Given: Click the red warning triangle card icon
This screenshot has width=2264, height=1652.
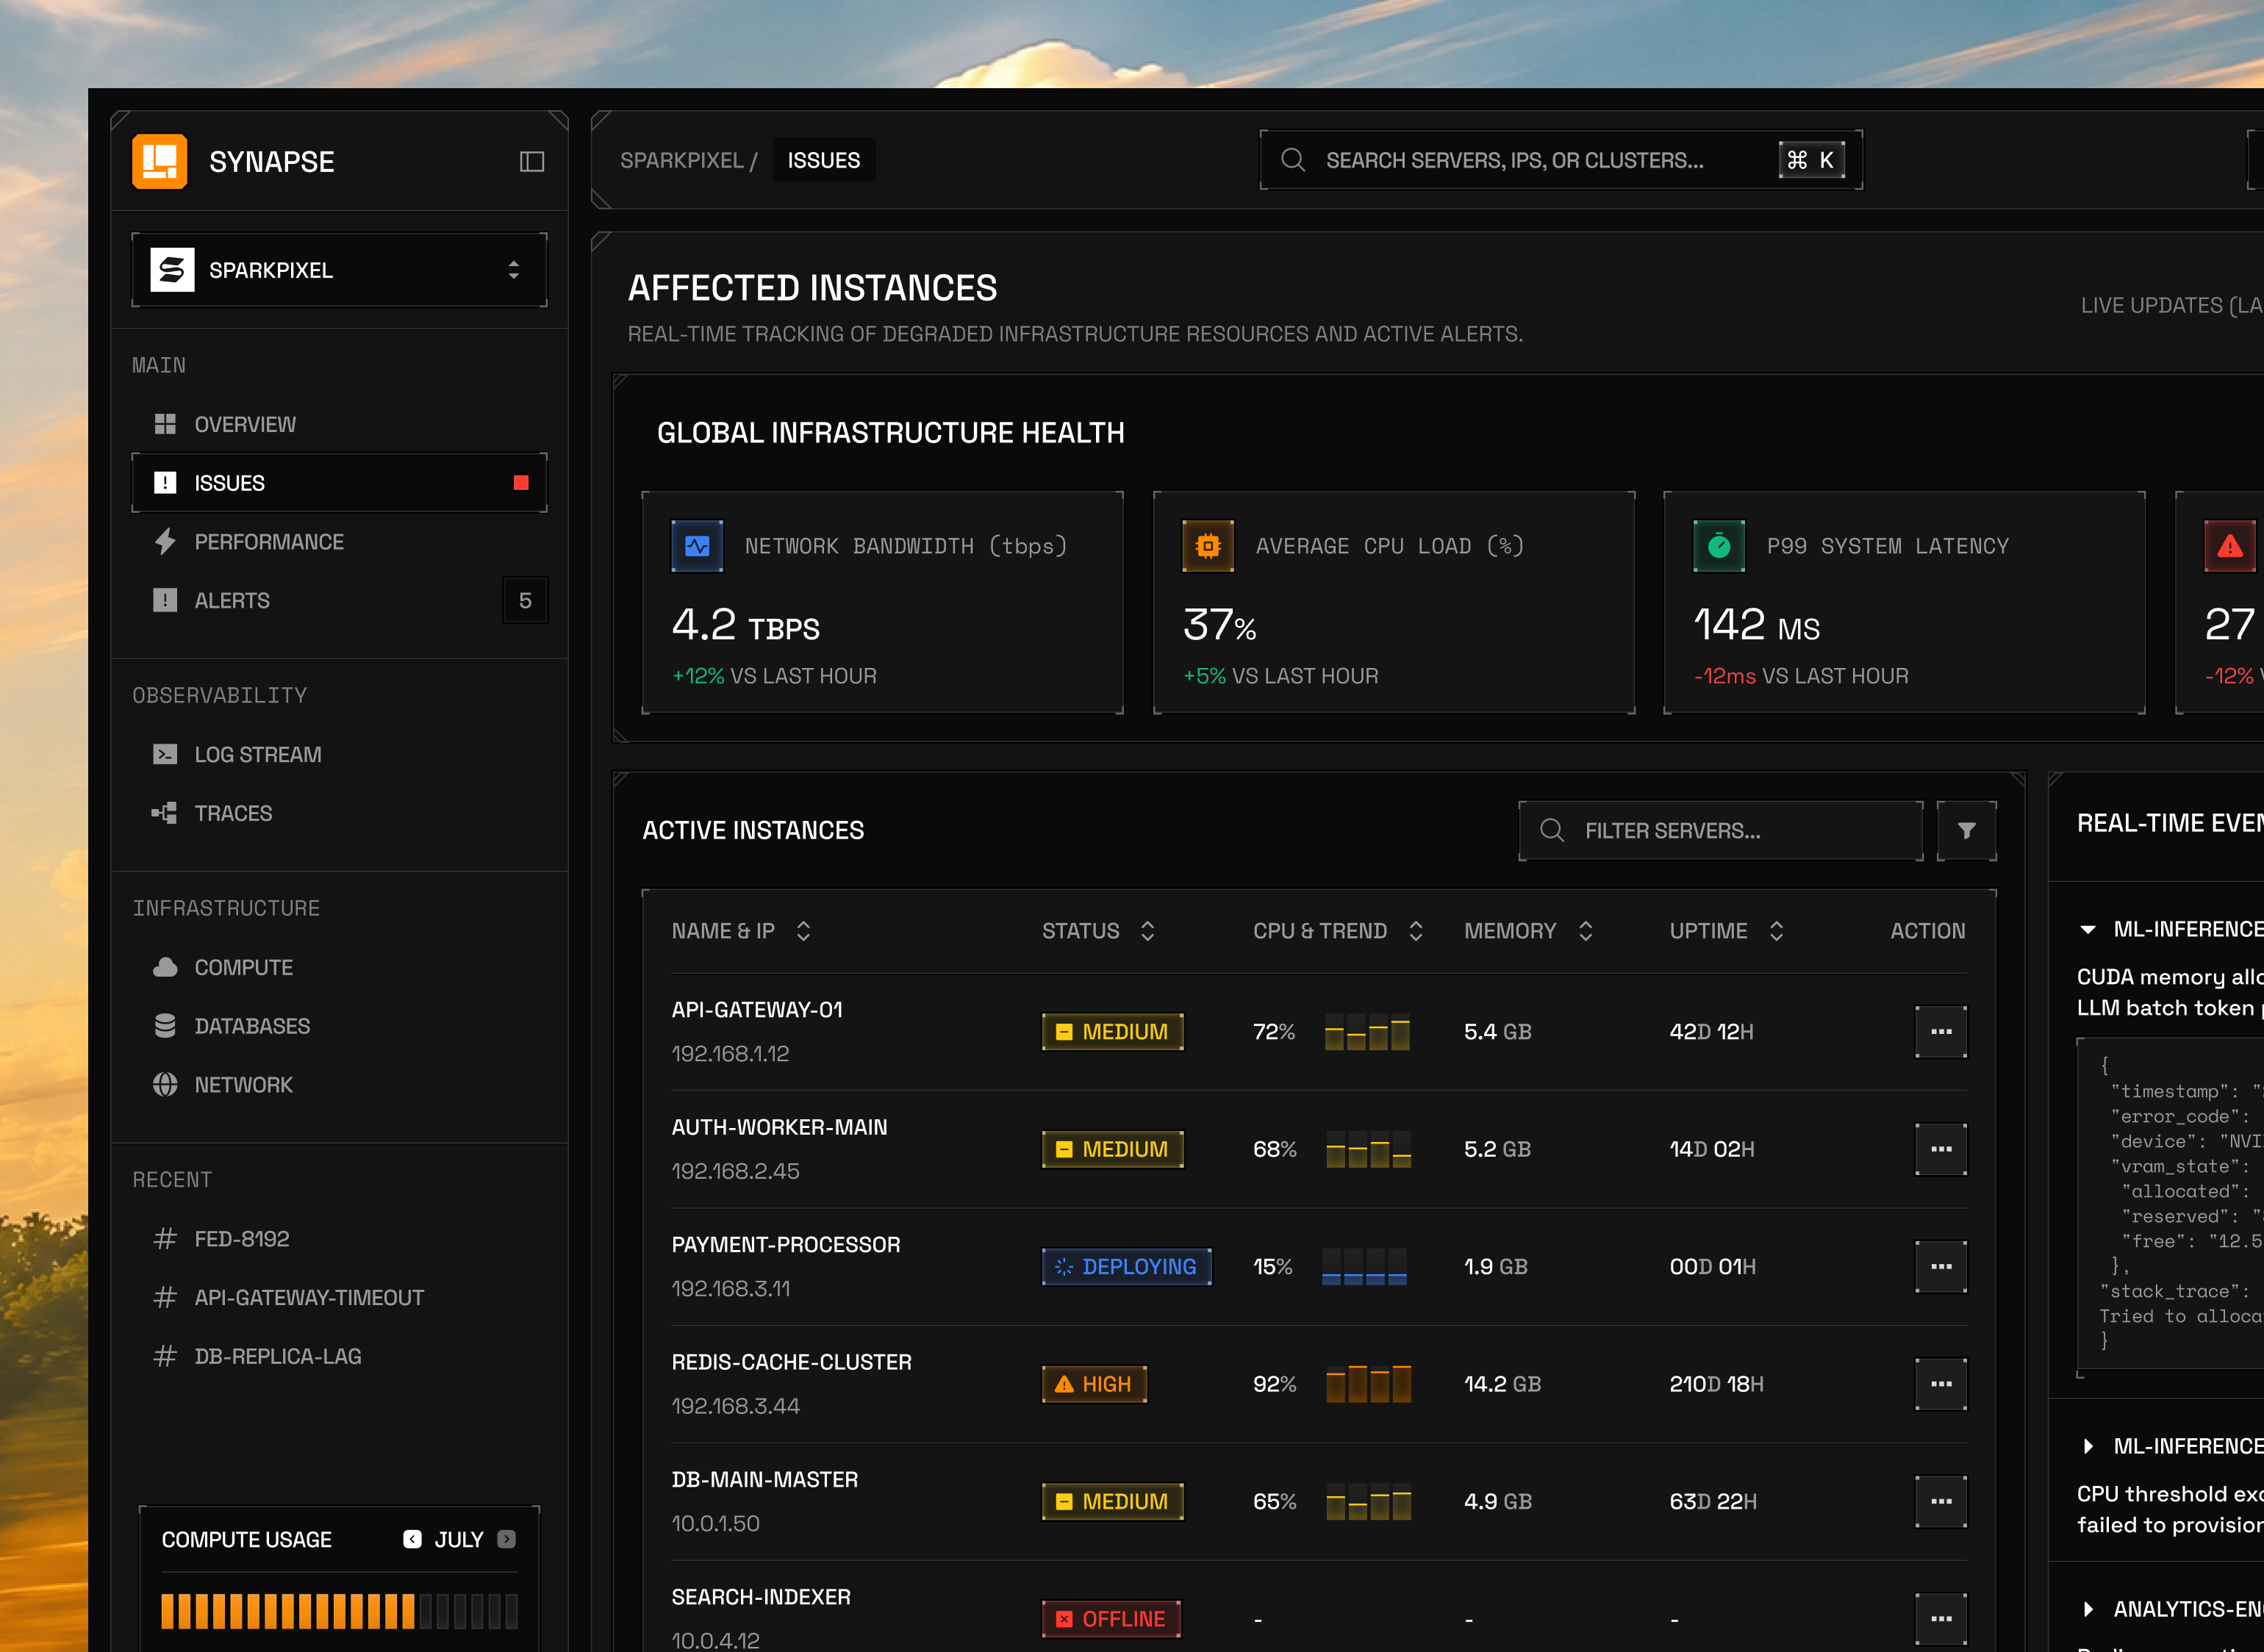Looking at the screenshot, I should (2230, 546).
